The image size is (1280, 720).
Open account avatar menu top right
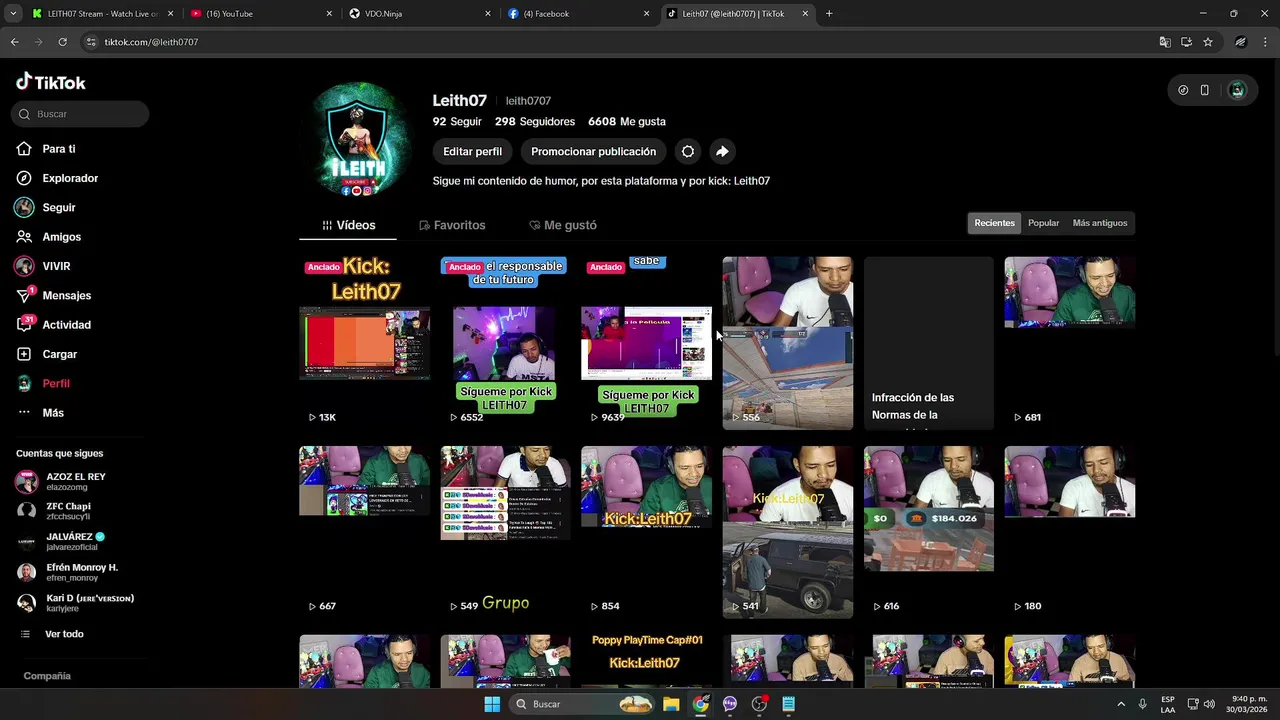[1237, 90]
